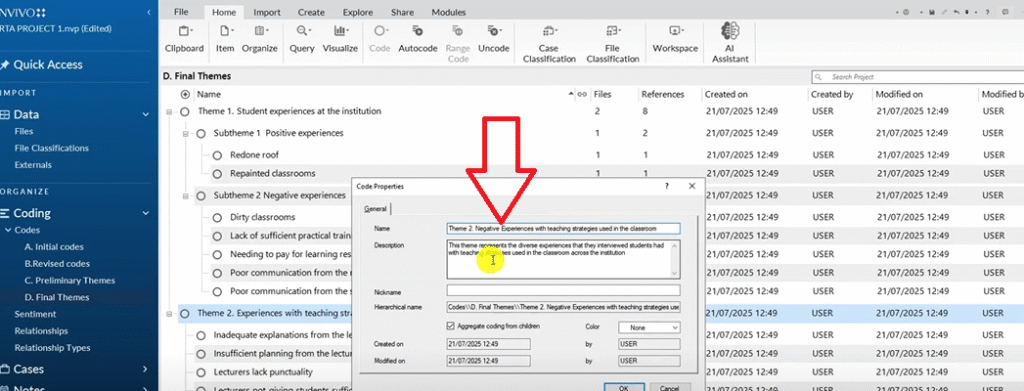
Task: Toggle Aggregate coding from children checkbox
Action: [451, 326]
